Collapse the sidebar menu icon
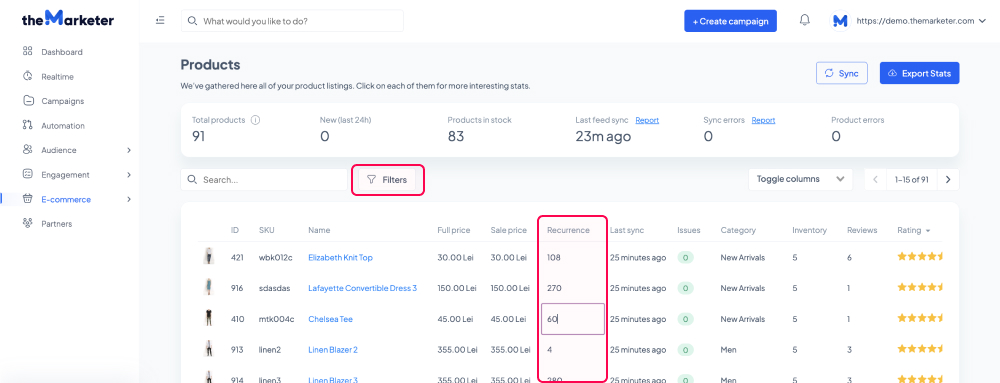 point(160,20)
